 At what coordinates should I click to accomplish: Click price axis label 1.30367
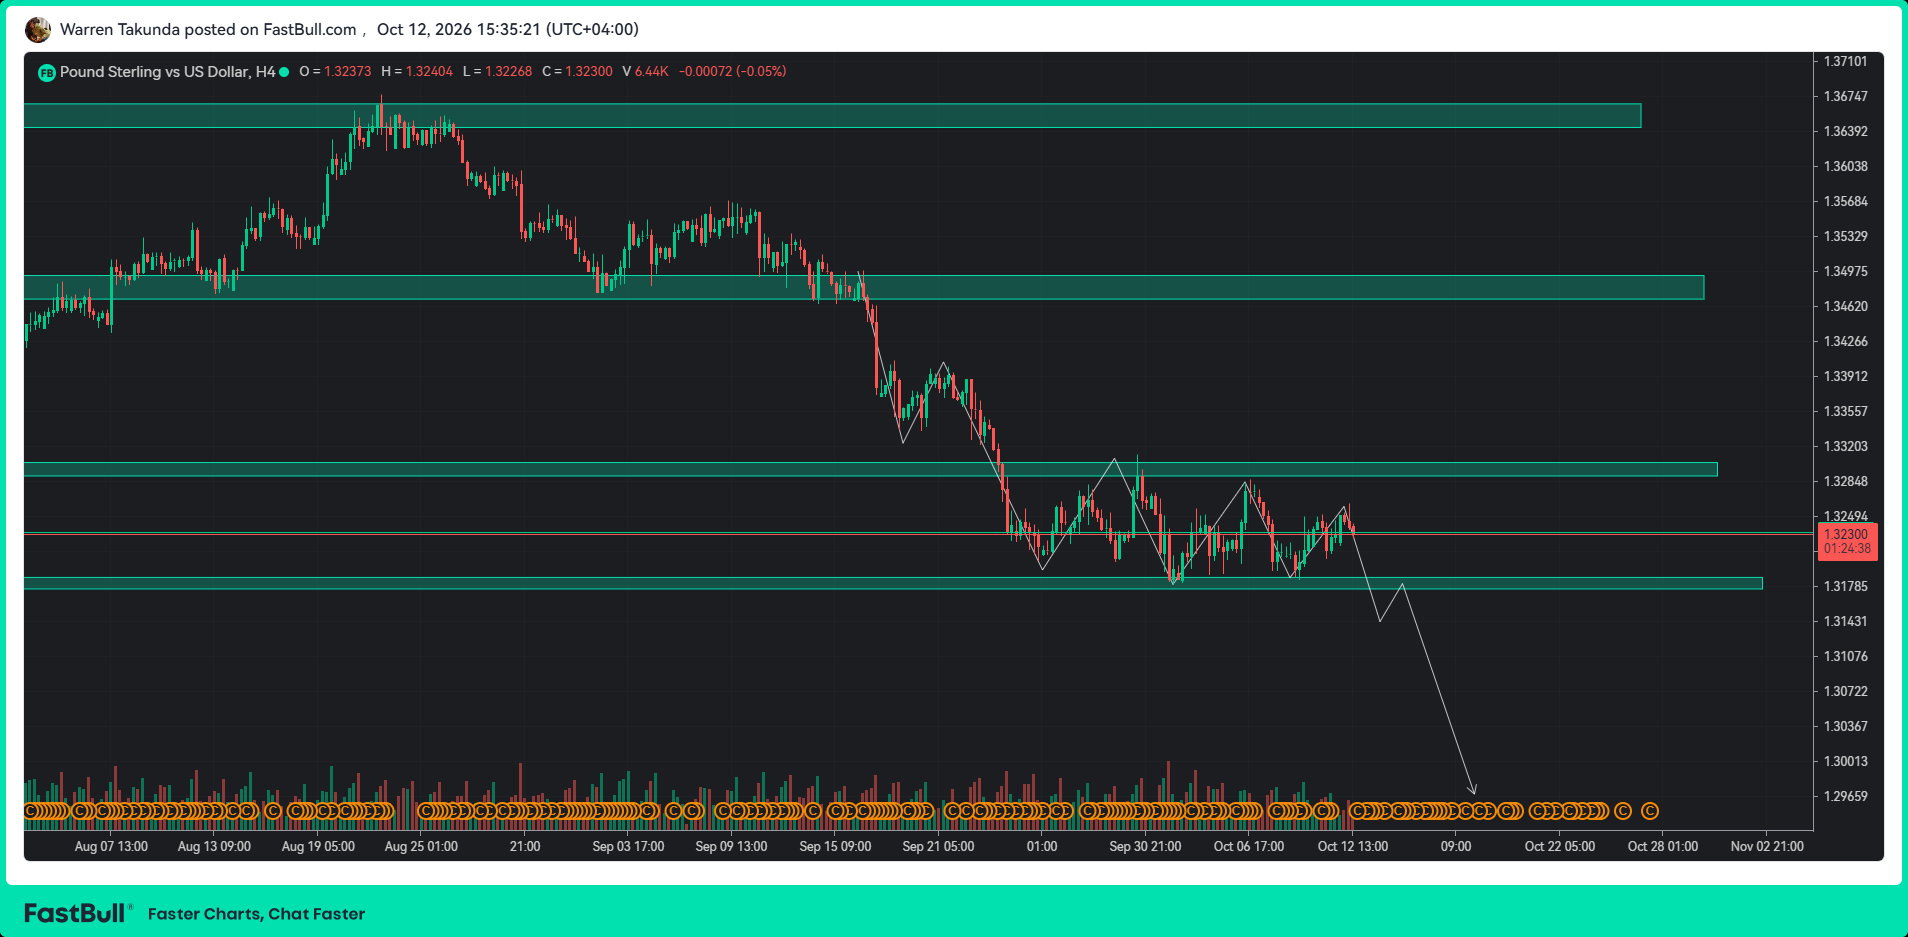[x=1845, y=727]
